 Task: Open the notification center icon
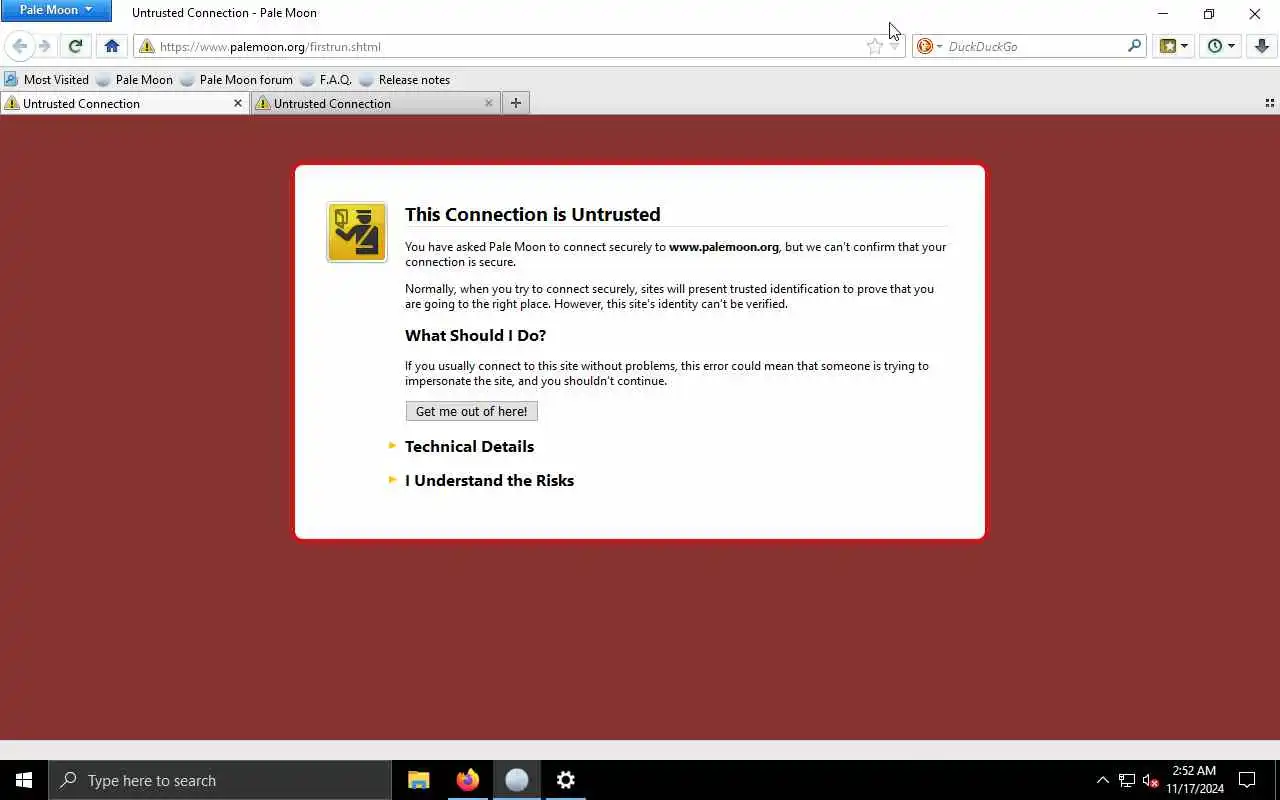click(x=1248, y=780)
